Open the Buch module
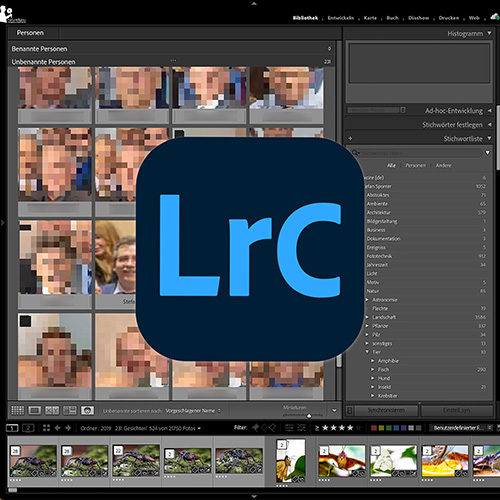Image resolution: width=500 pixels, height=500 pixels. click(x=392, y=18)
